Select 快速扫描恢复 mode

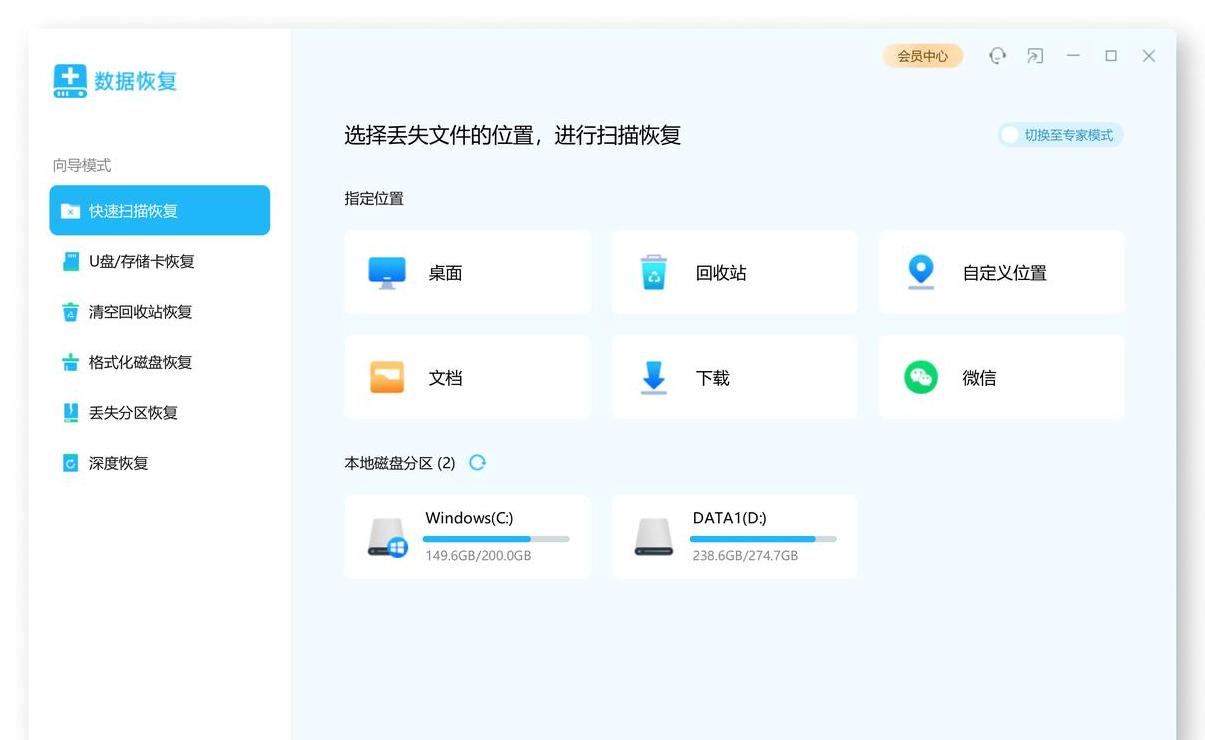(160, 210)
